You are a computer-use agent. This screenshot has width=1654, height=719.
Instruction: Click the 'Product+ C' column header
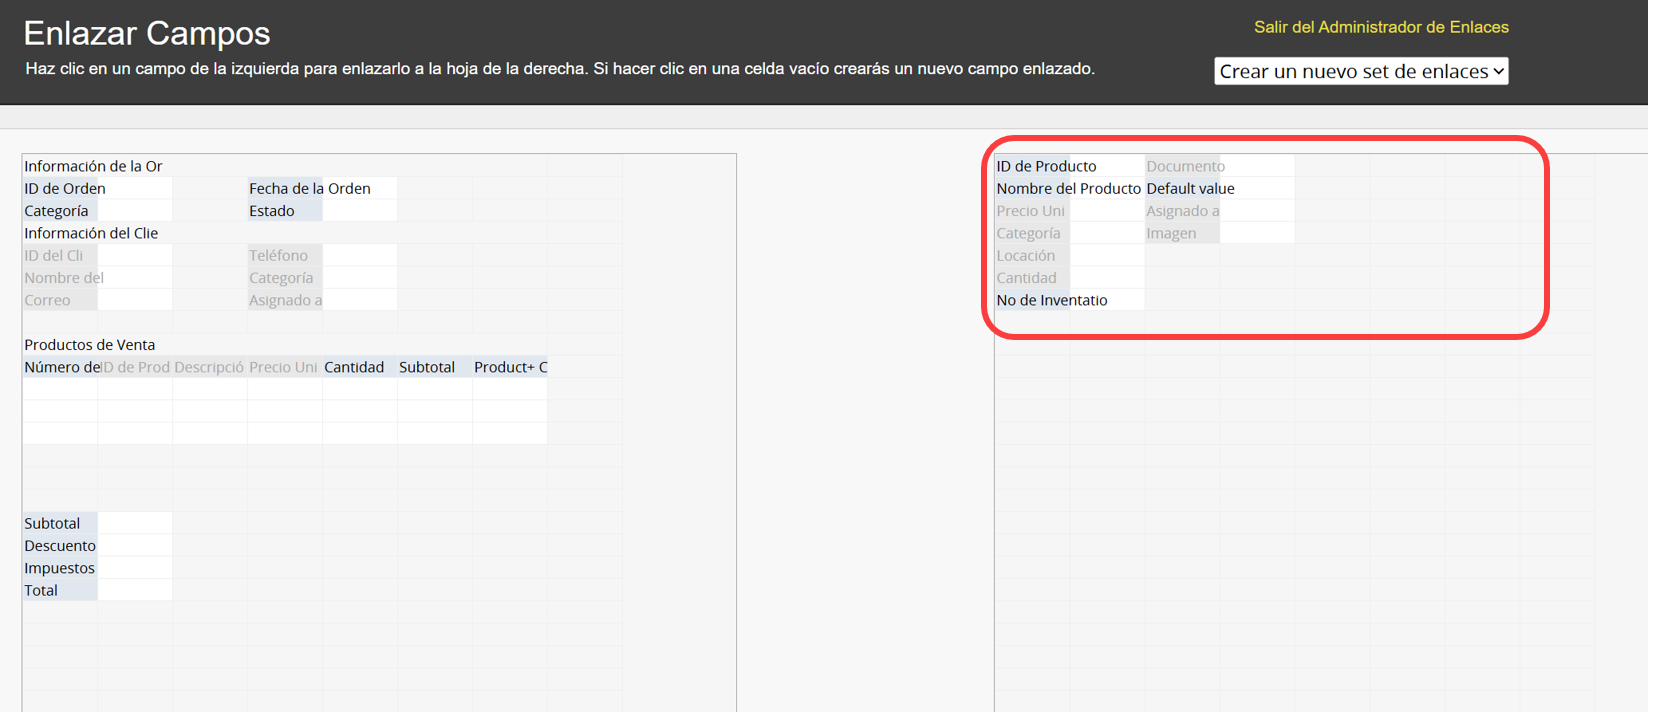[510, 367]
